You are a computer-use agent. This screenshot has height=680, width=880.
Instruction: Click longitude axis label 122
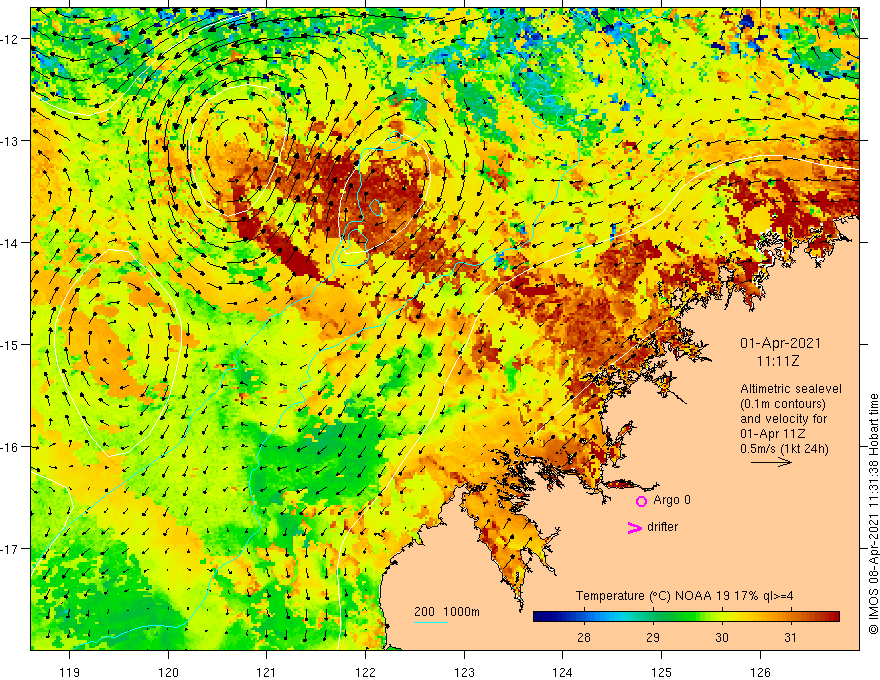(x=365, y=672)
